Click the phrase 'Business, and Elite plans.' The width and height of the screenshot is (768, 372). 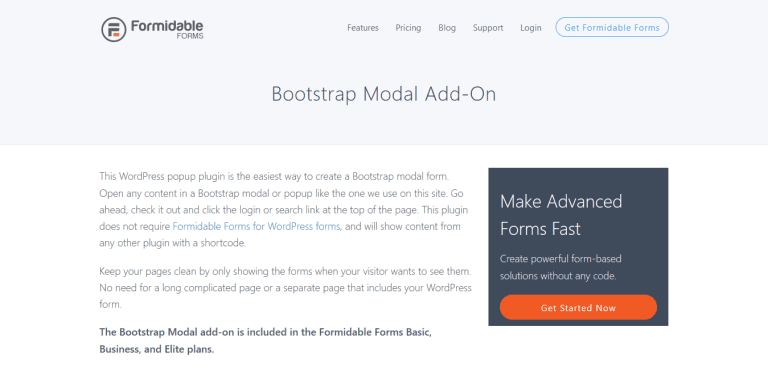click(x=157, y=349)
